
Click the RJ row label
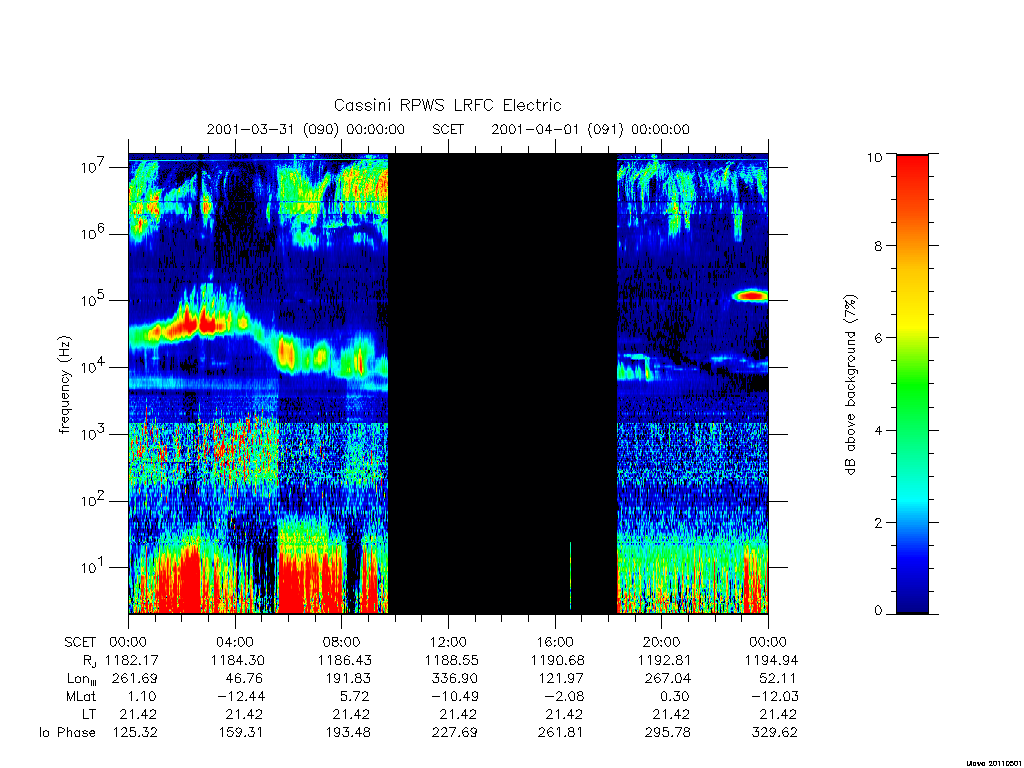click(x=89, y=660)
